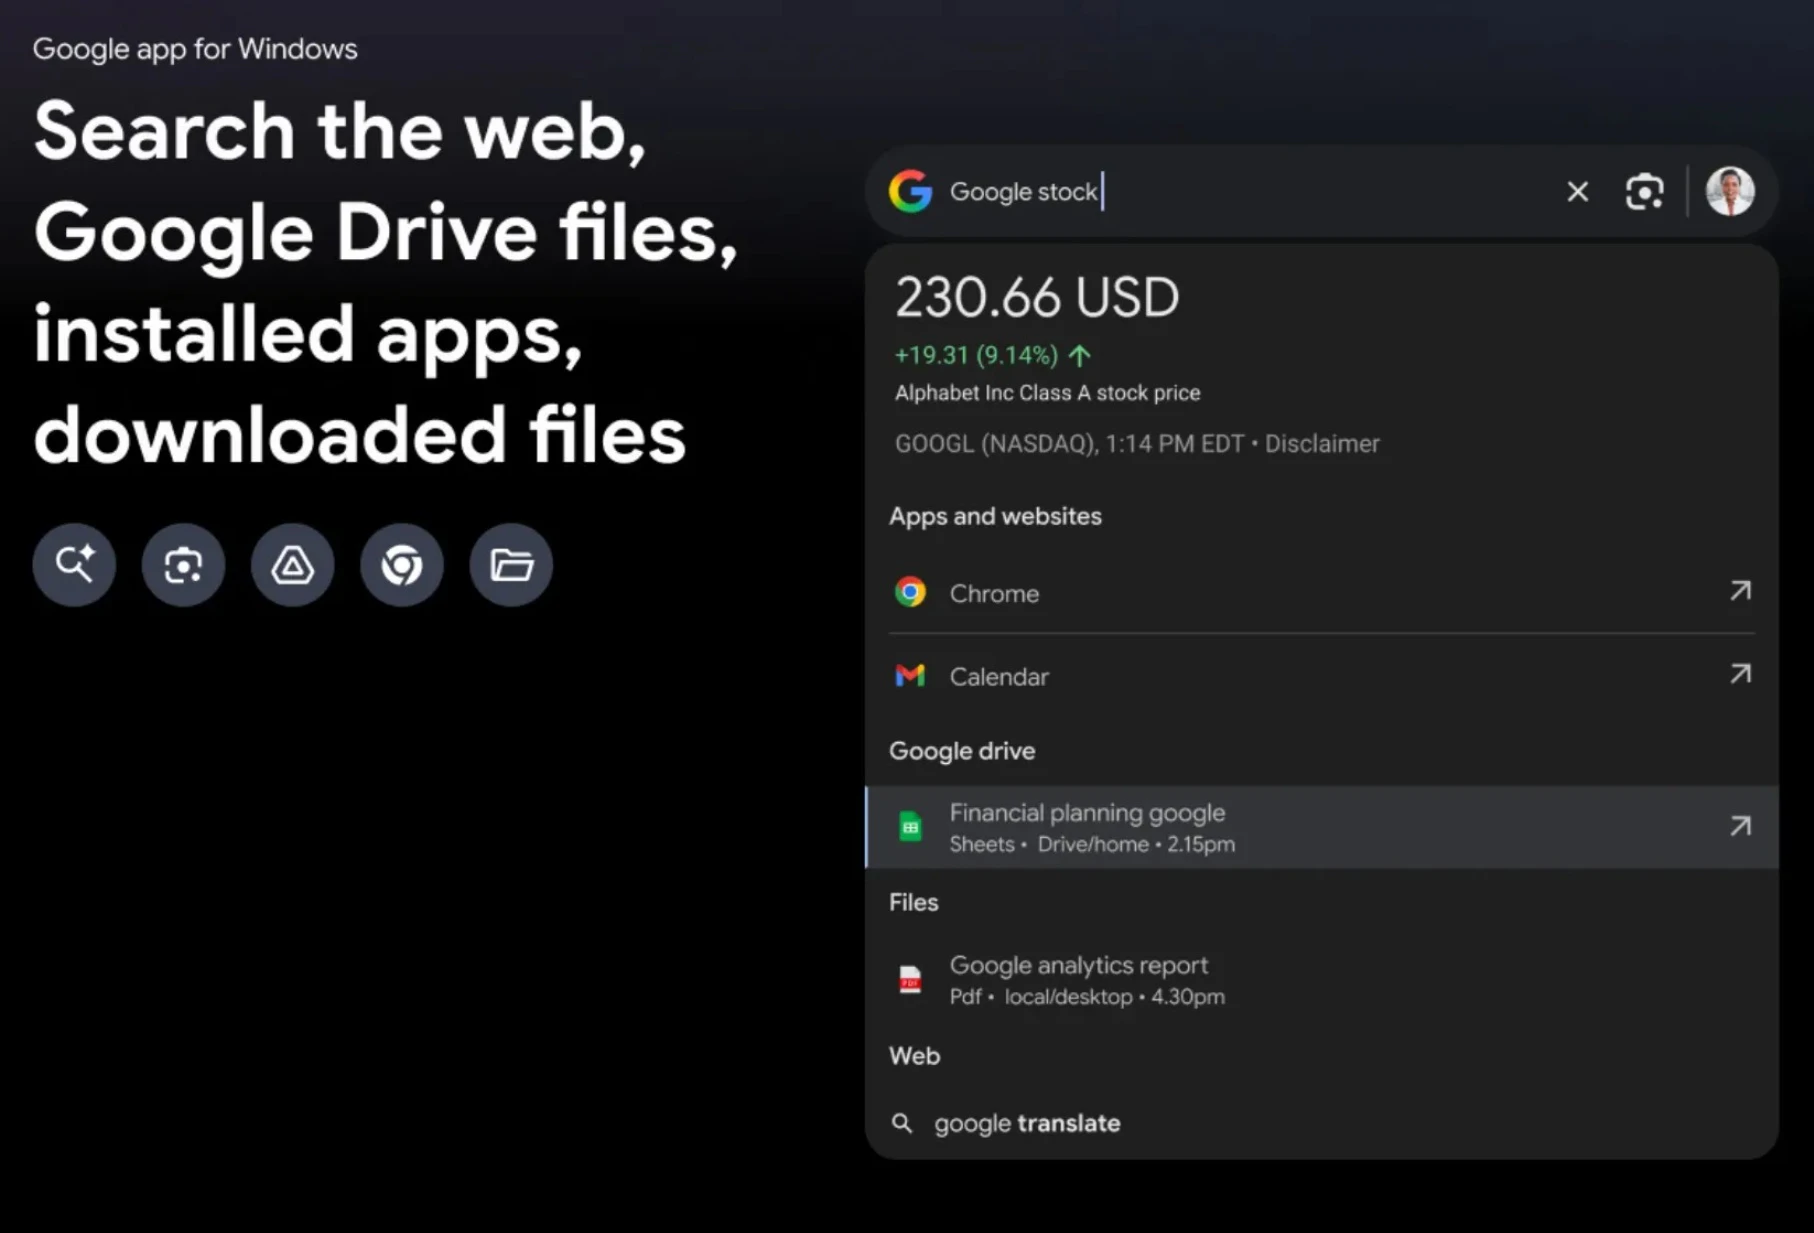The image size is (1814, 1233).
Task: Click the Calendar app icon
Action: pyautogui.click(x=911, y=676)
